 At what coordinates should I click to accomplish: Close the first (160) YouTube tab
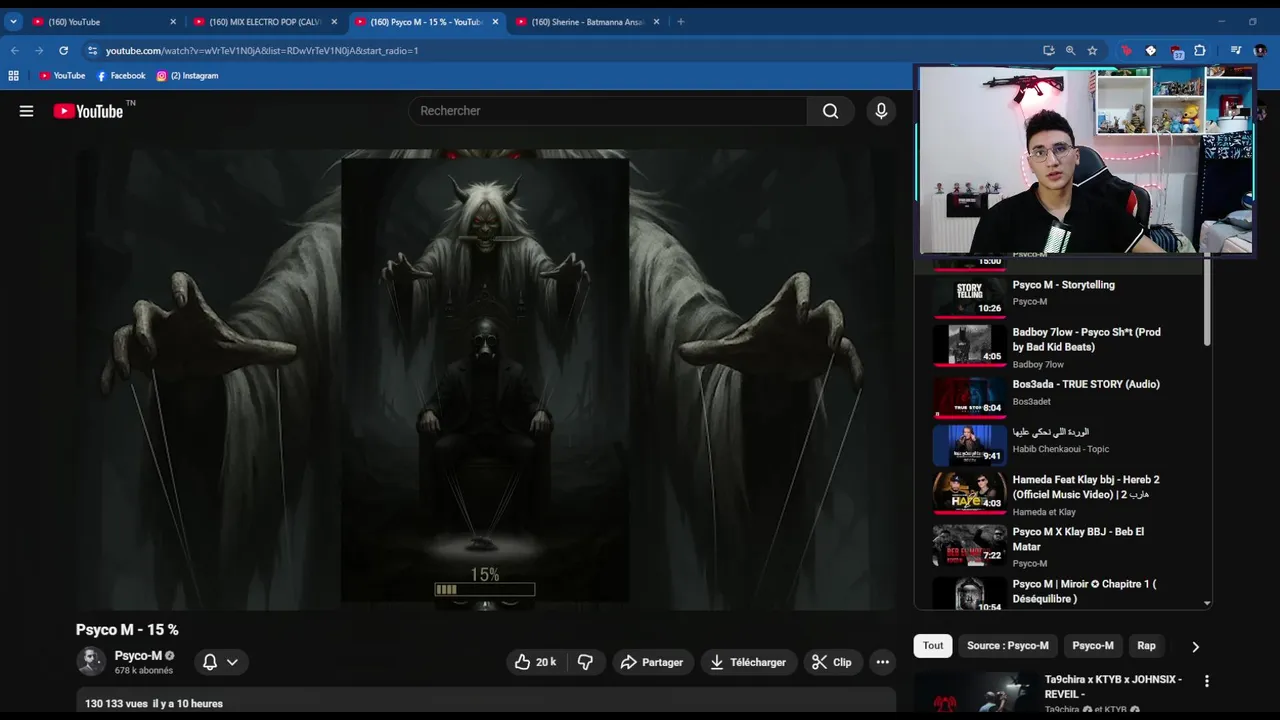click(173, 21)
